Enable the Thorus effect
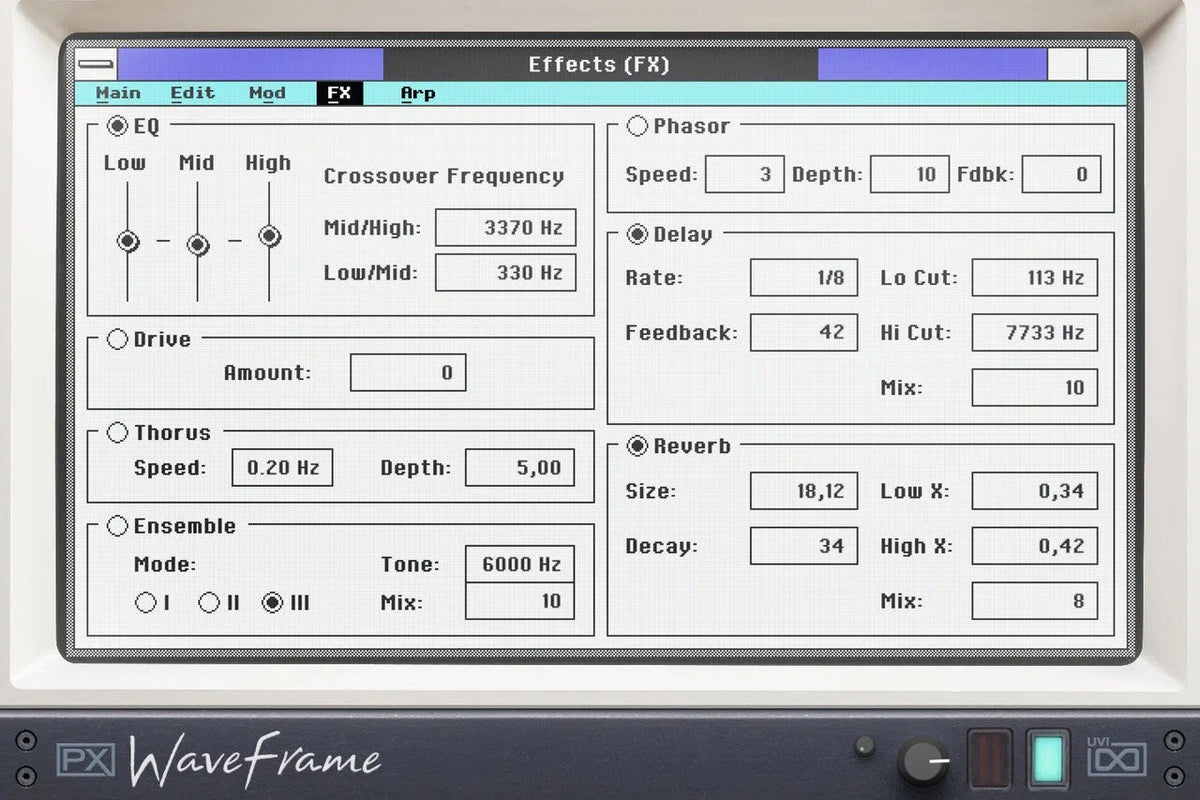 point(117,433)
